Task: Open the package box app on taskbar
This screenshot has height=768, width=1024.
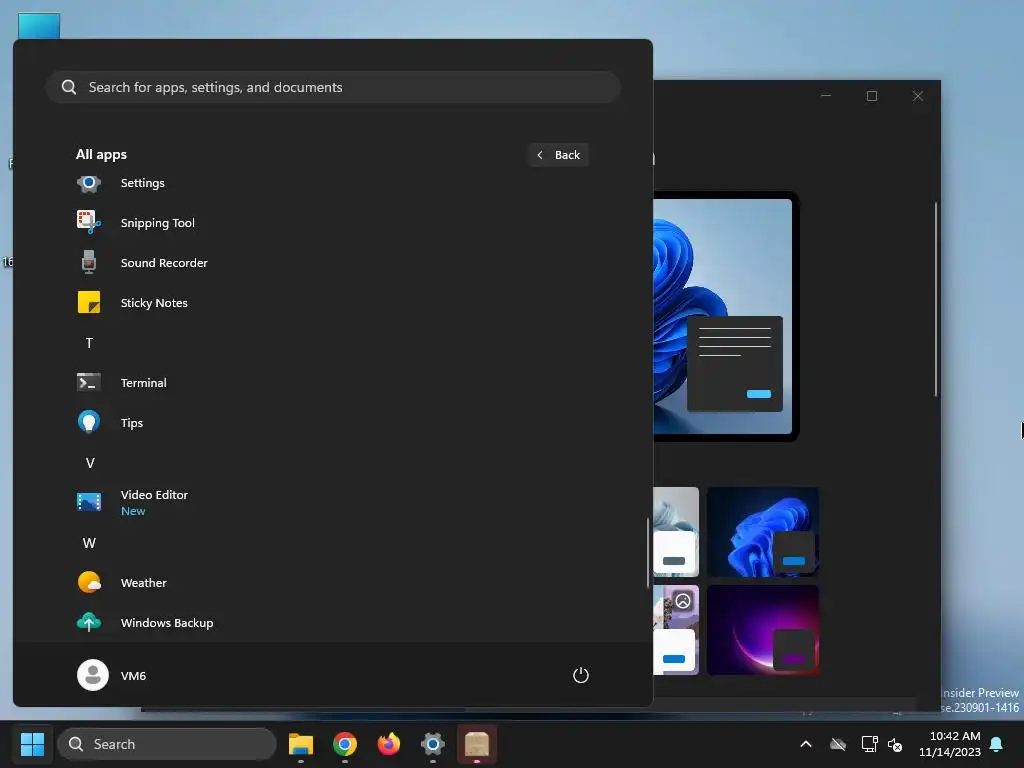Action: coord(477,744)
